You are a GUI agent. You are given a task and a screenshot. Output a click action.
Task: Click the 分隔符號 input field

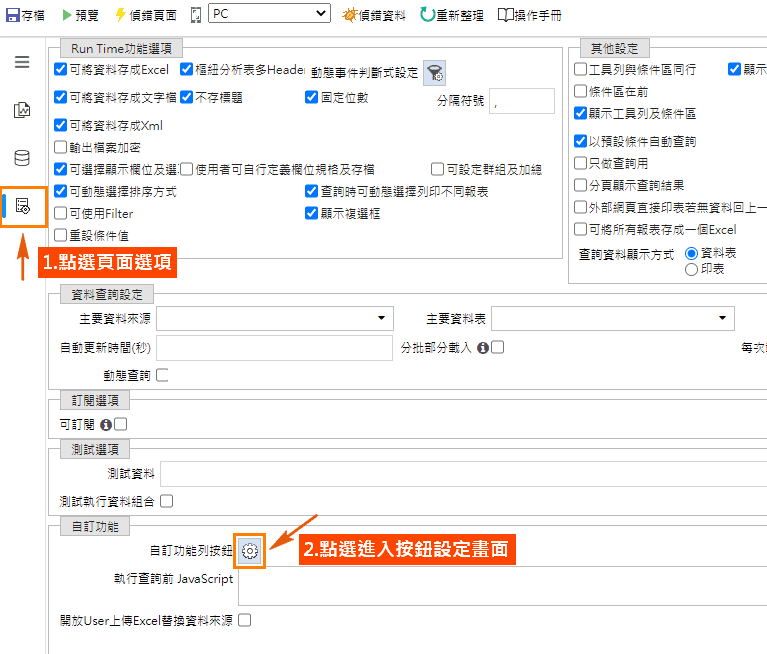coord(521,101)
